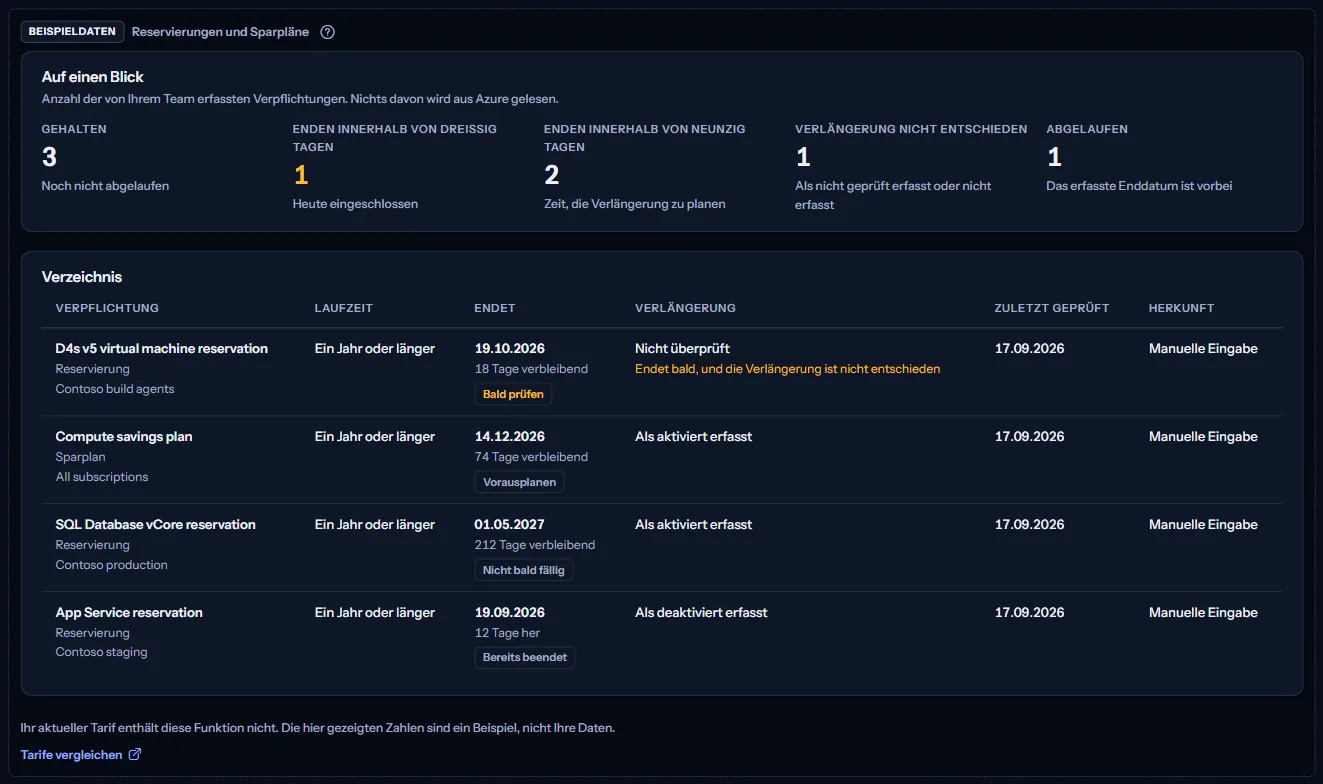The height and width of the screenshot is (784, 1323).
Task: Click end date 19.10.2026
Action: click(510, 349)
